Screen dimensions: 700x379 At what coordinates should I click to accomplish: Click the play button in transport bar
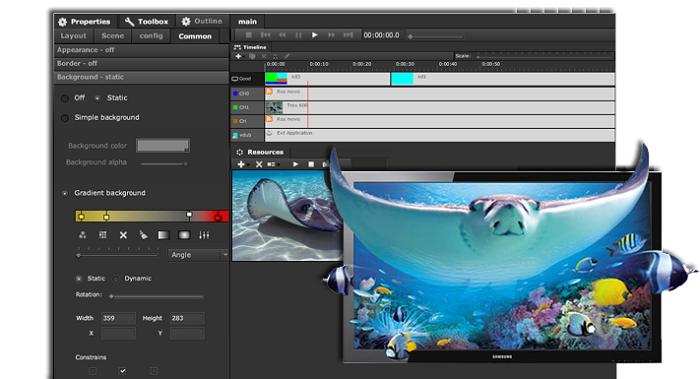tap(314, 35)
